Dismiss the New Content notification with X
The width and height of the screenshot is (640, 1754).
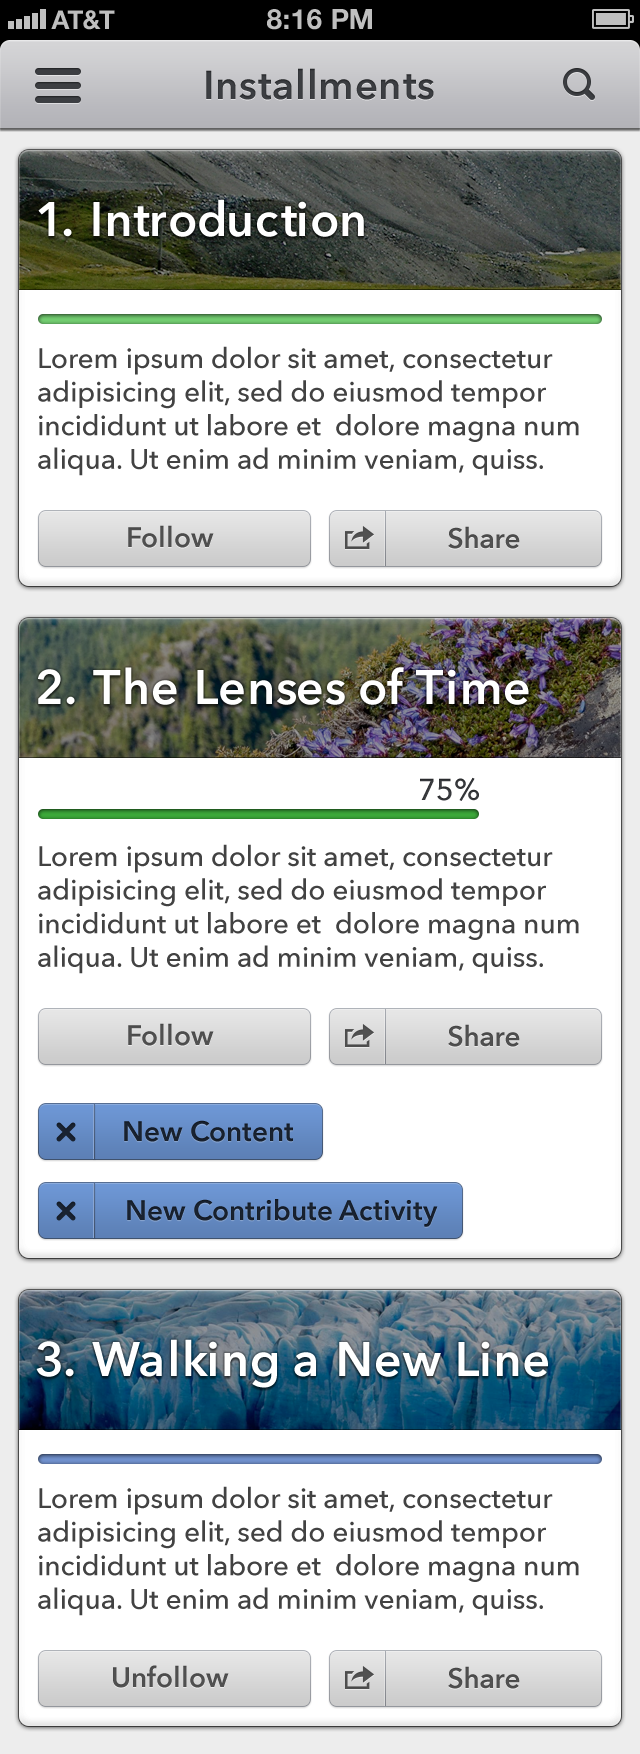coord(66,1132)
